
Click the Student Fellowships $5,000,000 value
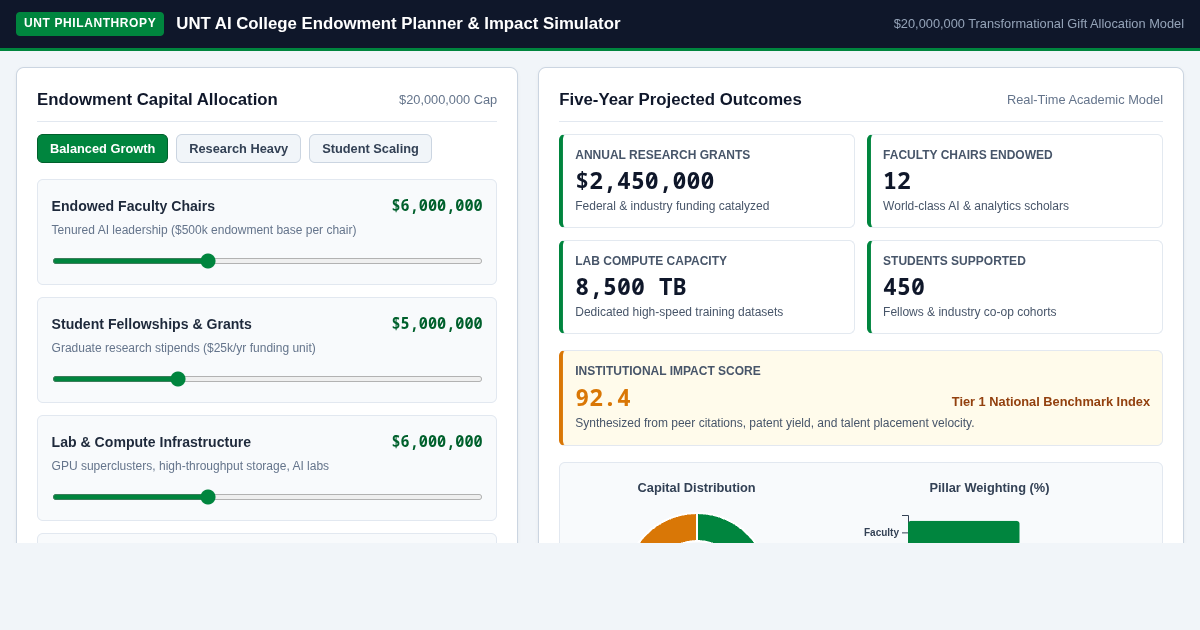437,324
